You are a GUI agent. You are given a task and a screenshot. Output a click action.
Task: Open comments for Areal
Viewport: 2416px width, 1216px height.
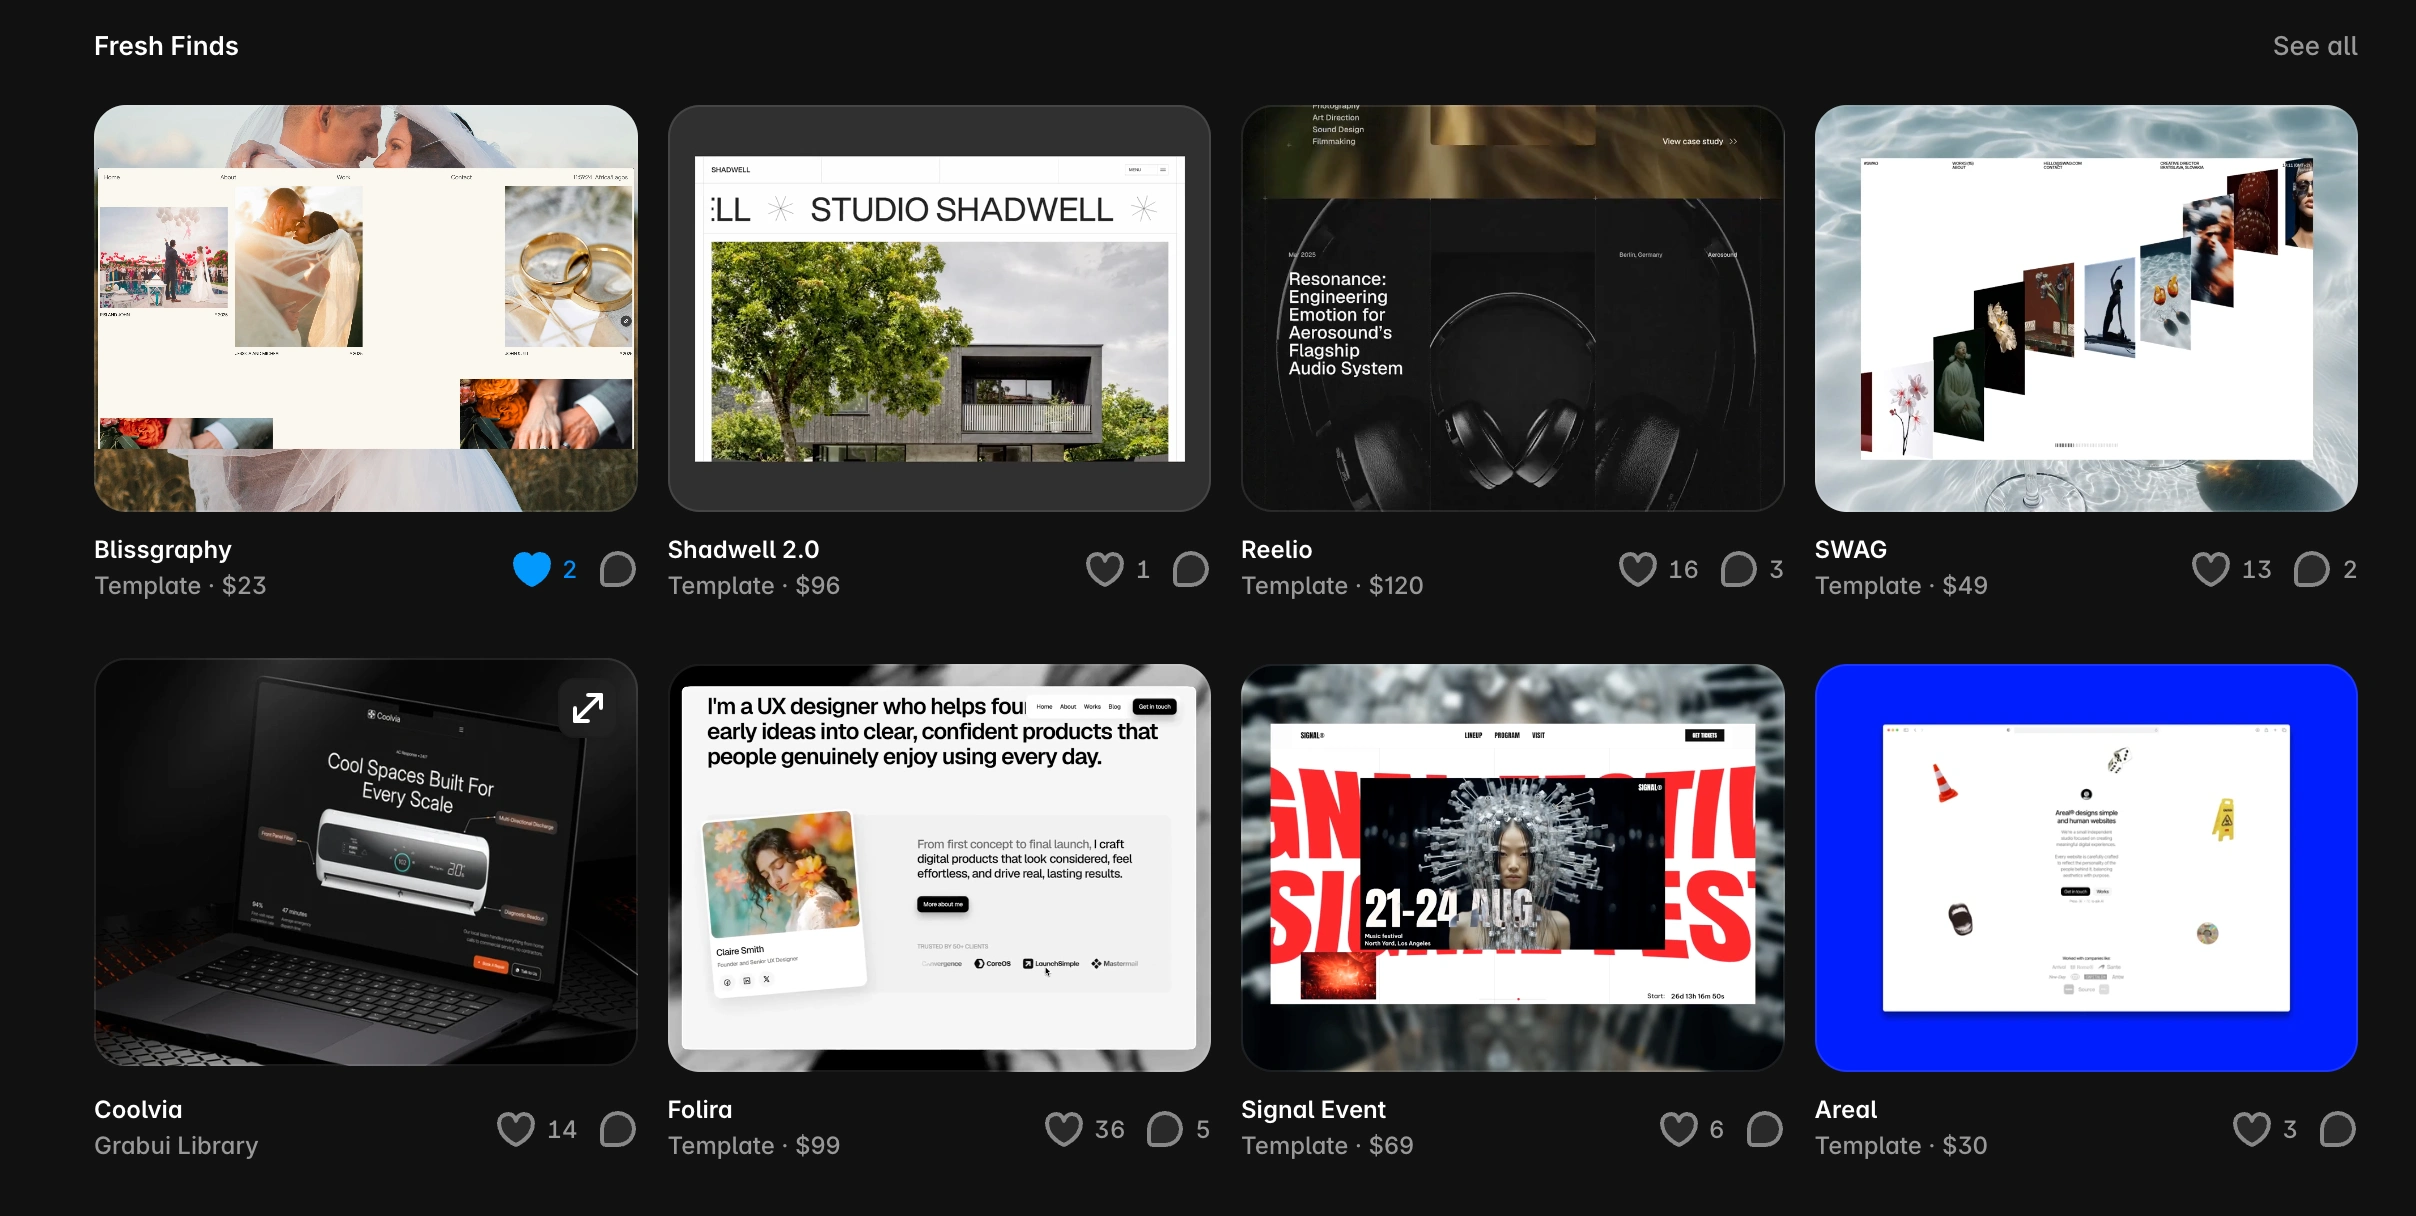2338,1129
